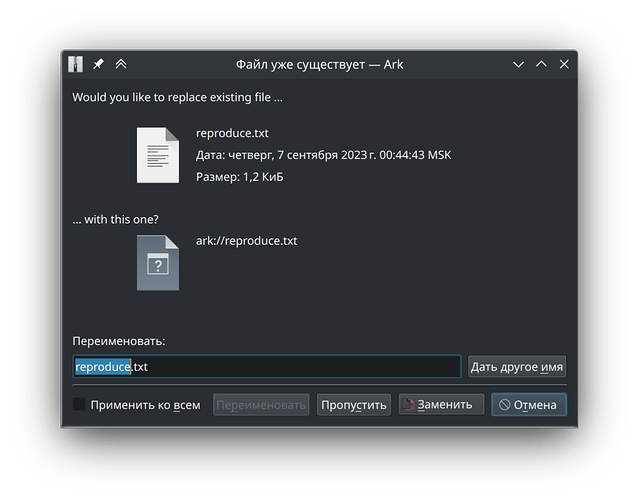Click the Ark app icon in title bar

75,64
